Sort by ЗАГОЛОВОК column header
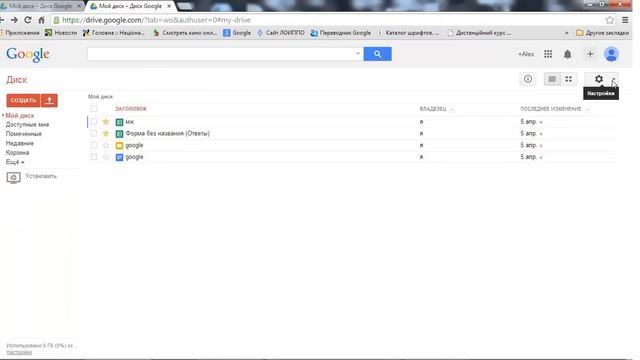 tap(131, 109)
